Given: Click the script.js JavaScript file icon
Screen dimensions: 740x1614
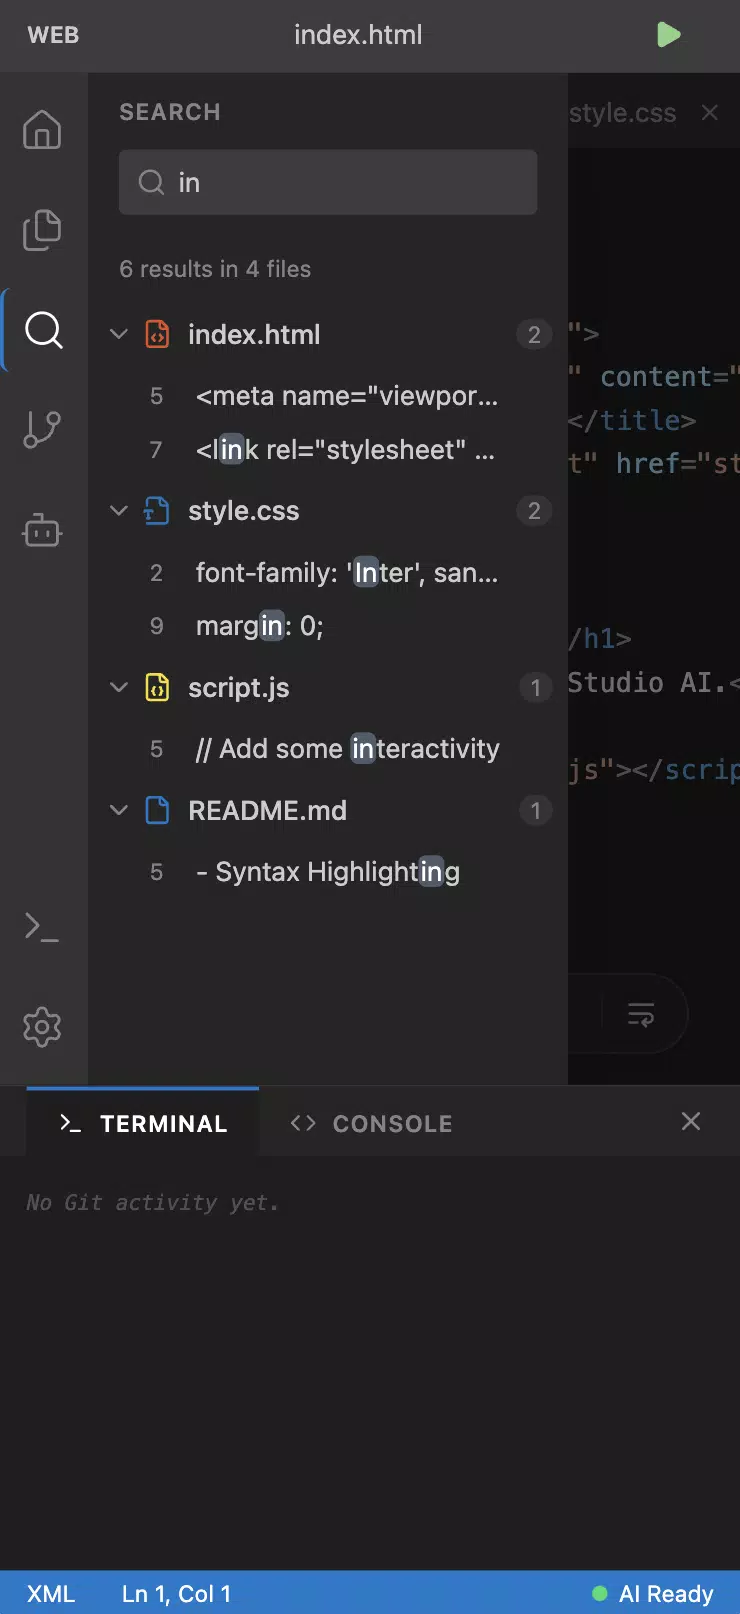Looking at the screenshot, I should (x=157, y=688).
